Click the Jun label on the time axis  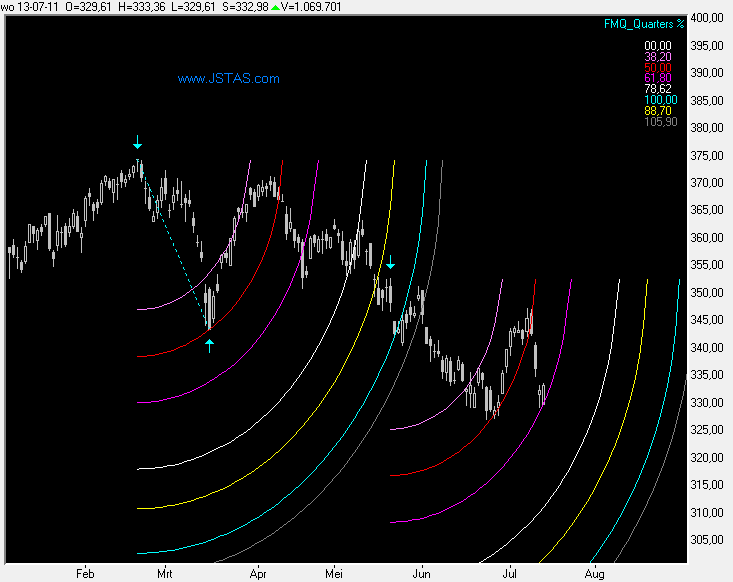pyautogui.click(x=423, y=574)
